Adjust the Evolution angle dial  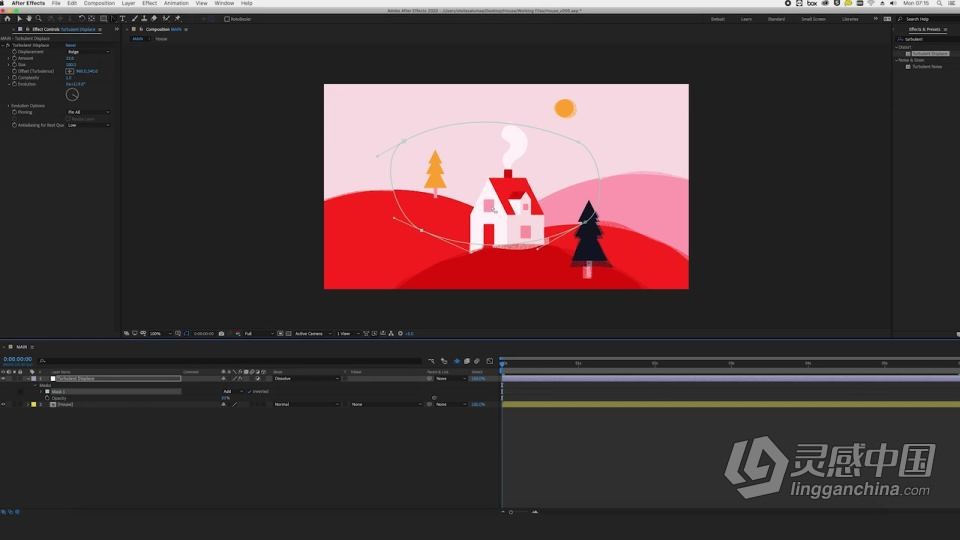72,95
